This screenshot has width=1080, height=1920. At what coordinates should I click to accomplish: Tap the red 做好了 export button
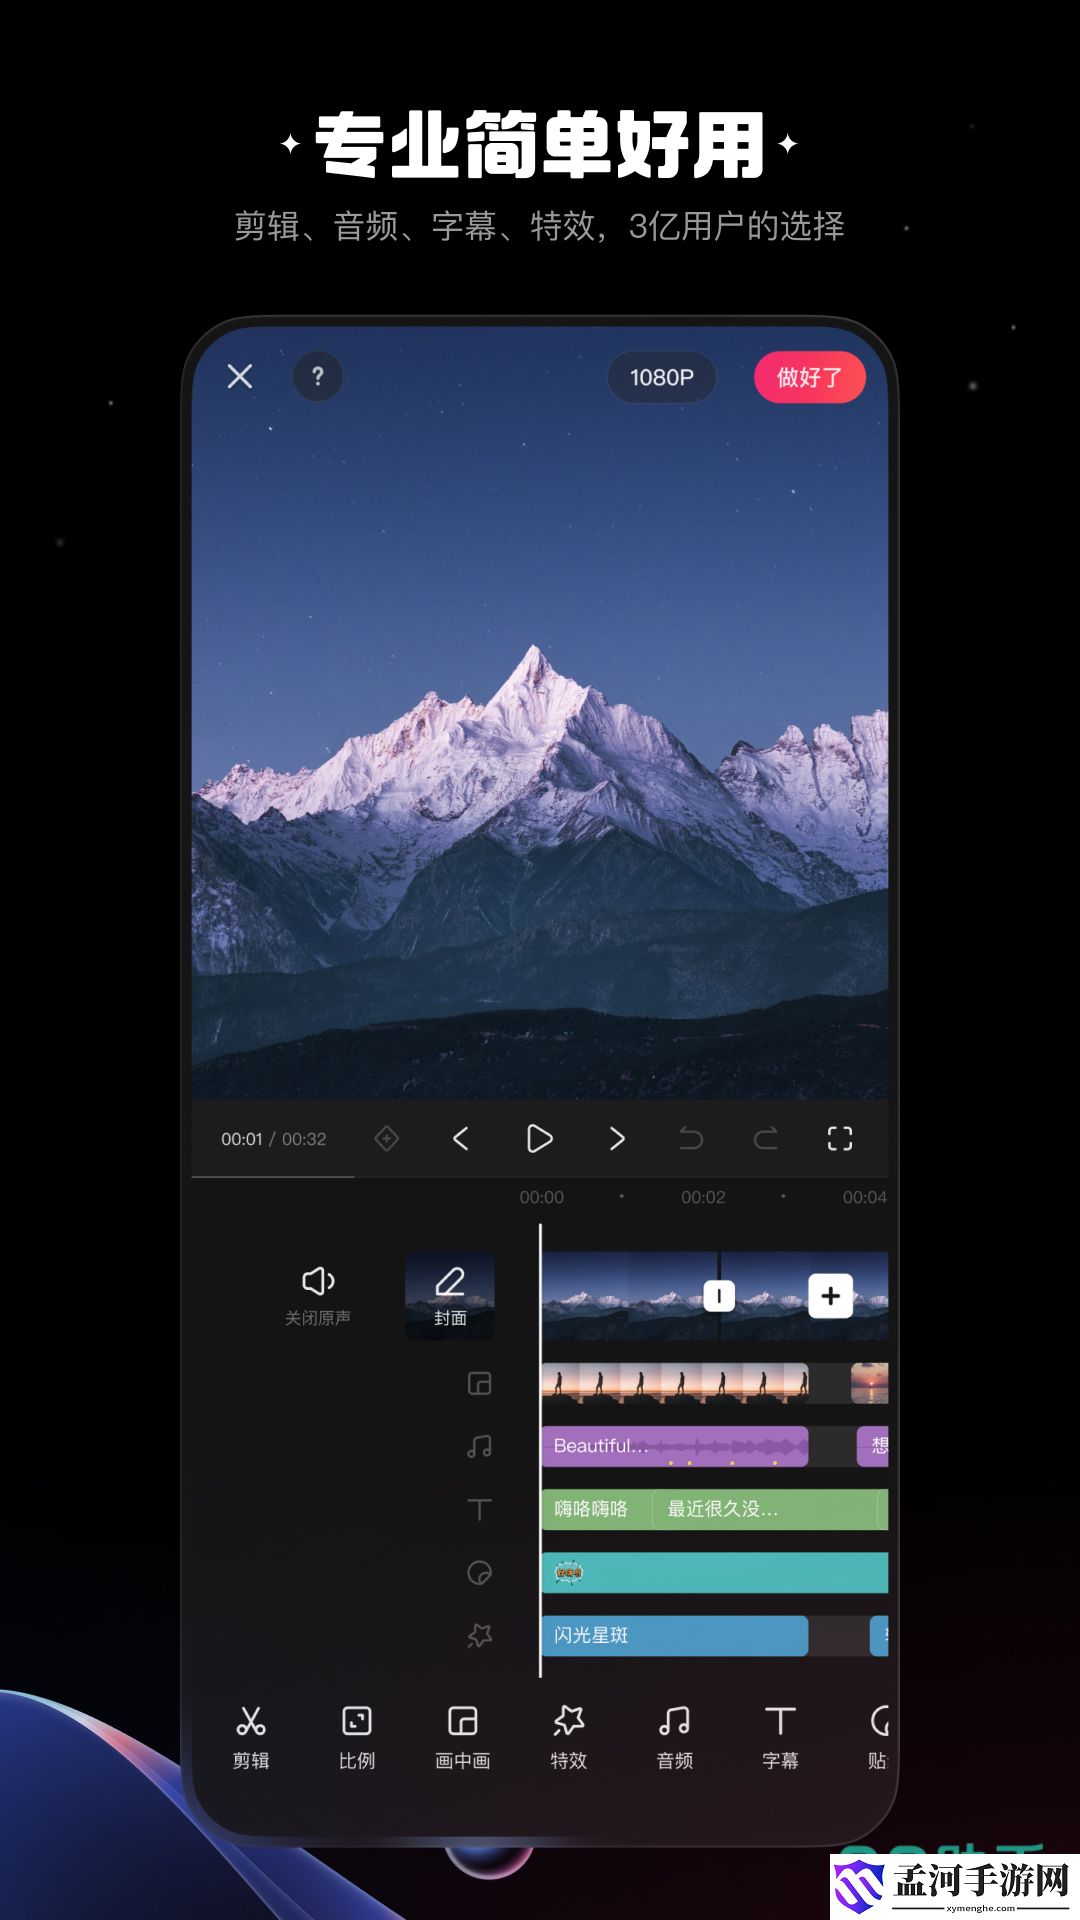click(x=810, y=377)
